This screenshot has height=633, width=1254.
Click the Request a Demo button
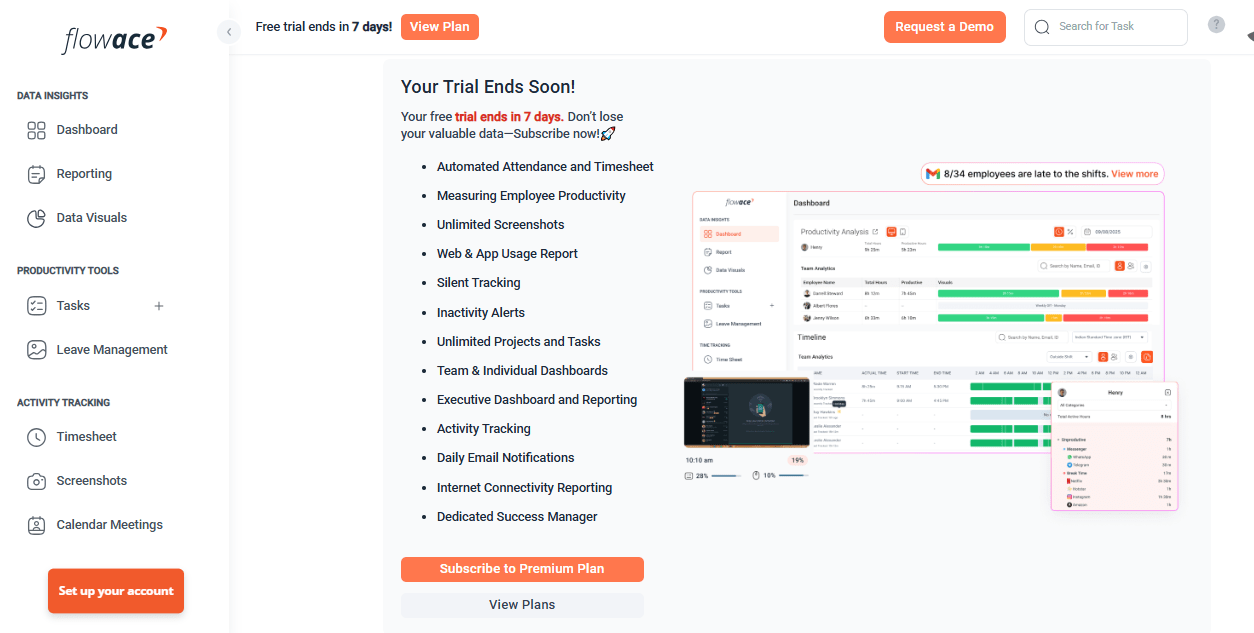point(944,27)
